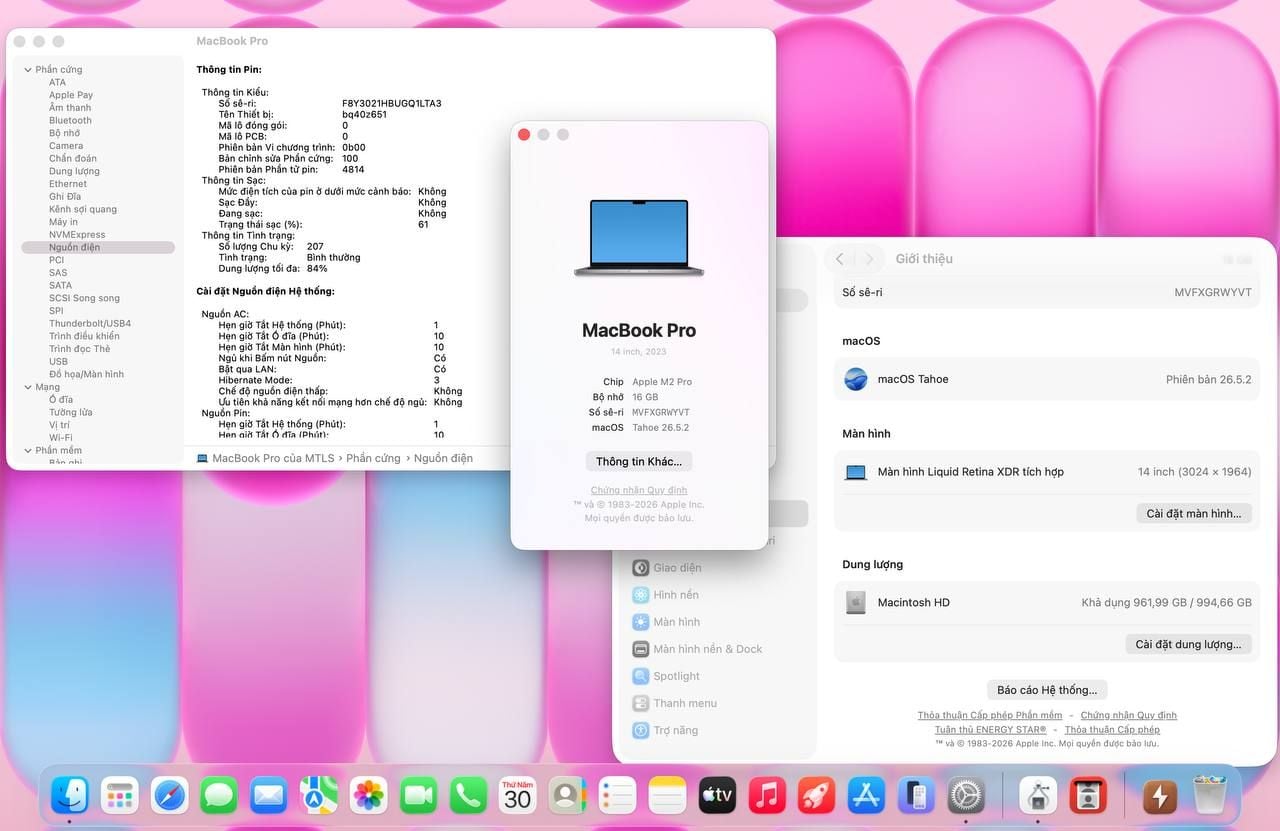
Task: Open Contacts from the Dock
Action: (x=567, y=796)
